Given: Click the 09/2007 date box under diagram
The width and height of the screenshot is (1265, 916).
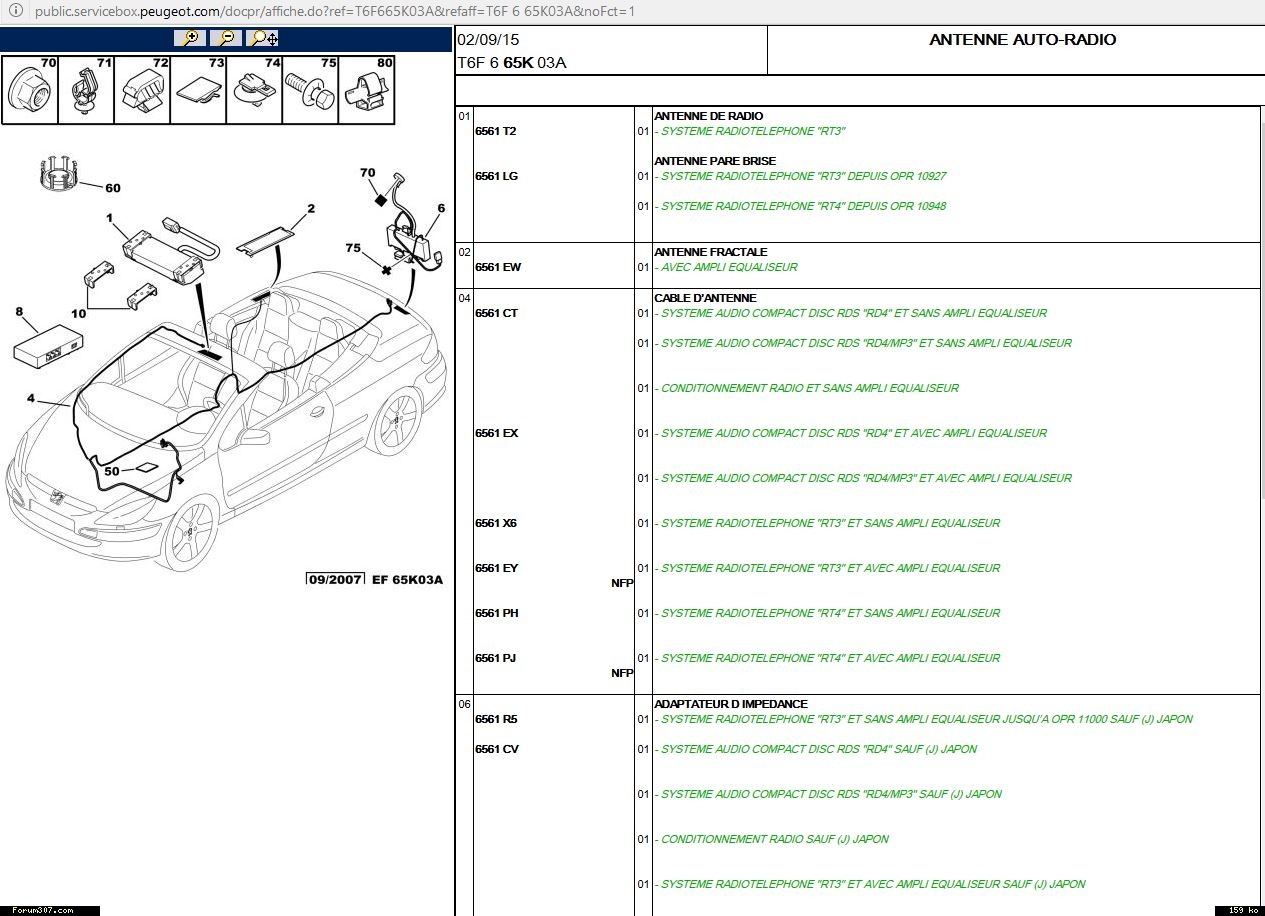Looking at the screenshot, I should tap(335, 580).
